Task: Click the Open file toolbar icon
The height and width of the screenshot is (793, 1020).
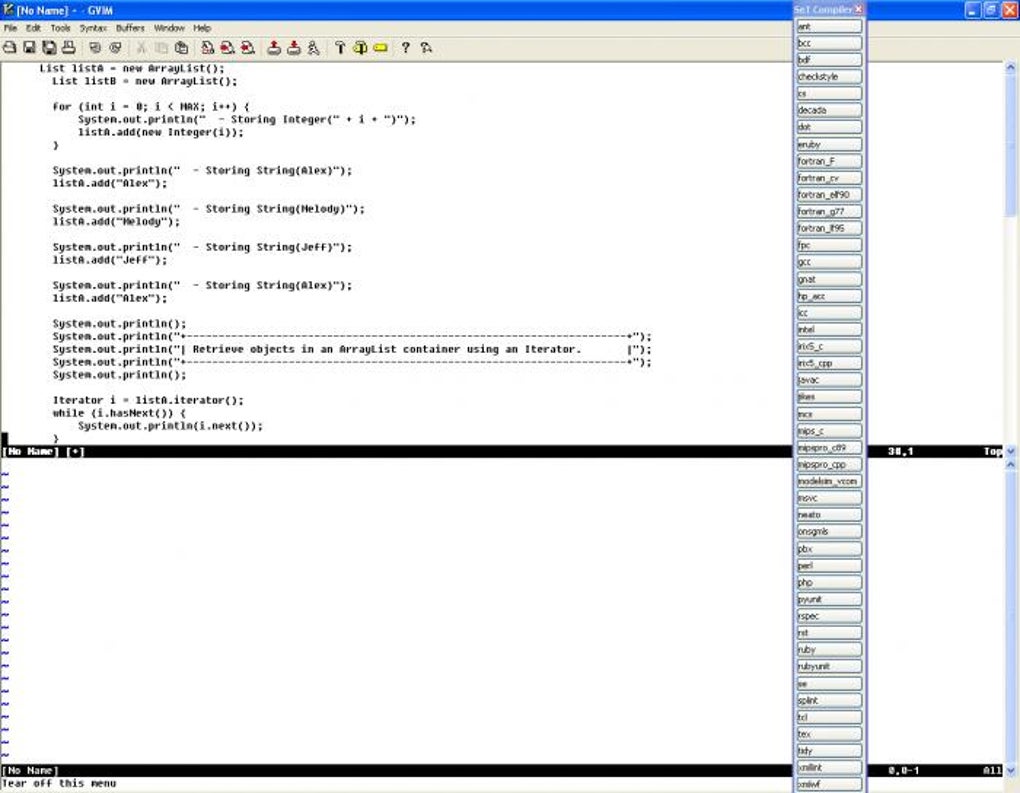Action: 9,47
